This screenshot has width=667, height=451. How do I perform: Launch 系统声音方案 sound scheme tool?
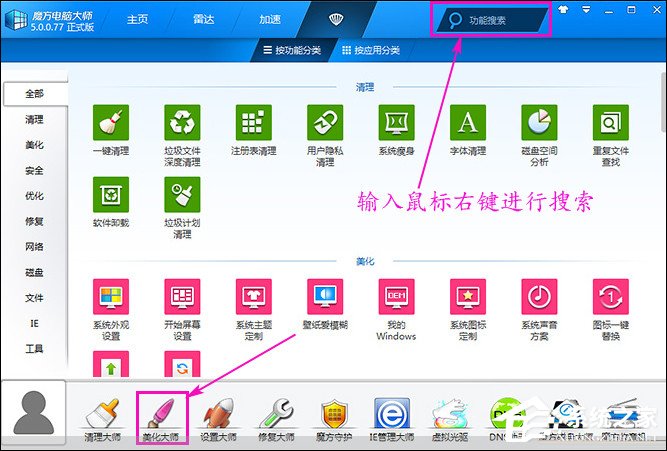point(539,297)
